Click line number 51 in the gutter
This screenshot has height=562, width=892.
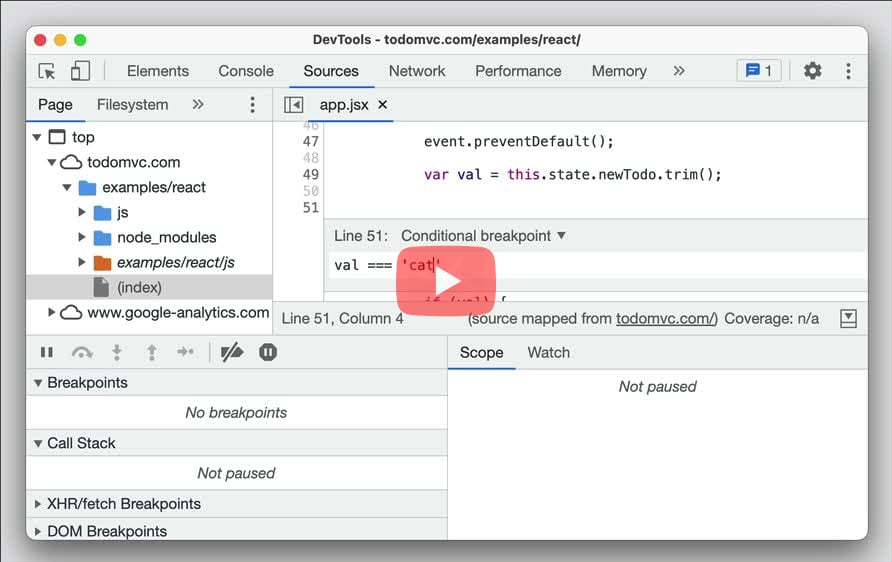point(311,208)
